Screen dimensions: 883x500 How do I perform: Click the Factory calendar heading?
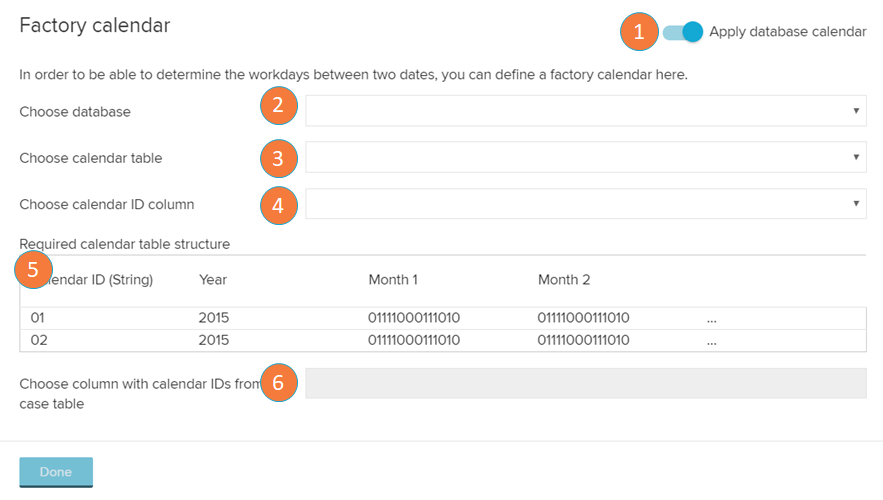(x=95, y=26)
